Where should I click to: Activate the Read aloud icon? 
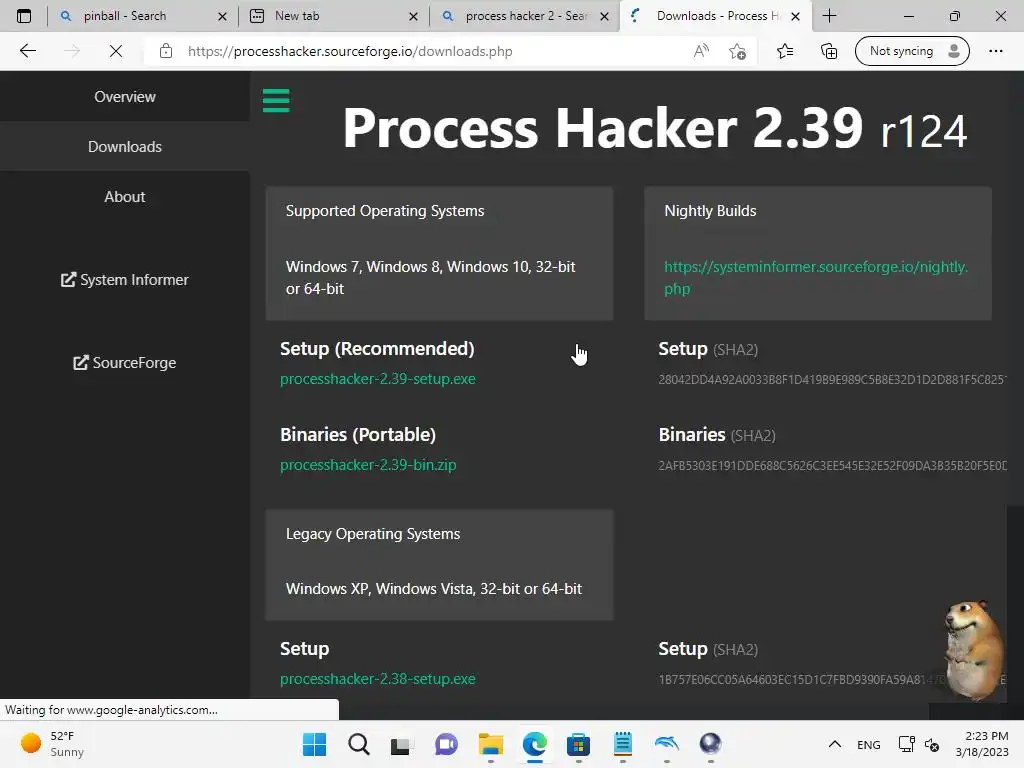tap(701, 51)
